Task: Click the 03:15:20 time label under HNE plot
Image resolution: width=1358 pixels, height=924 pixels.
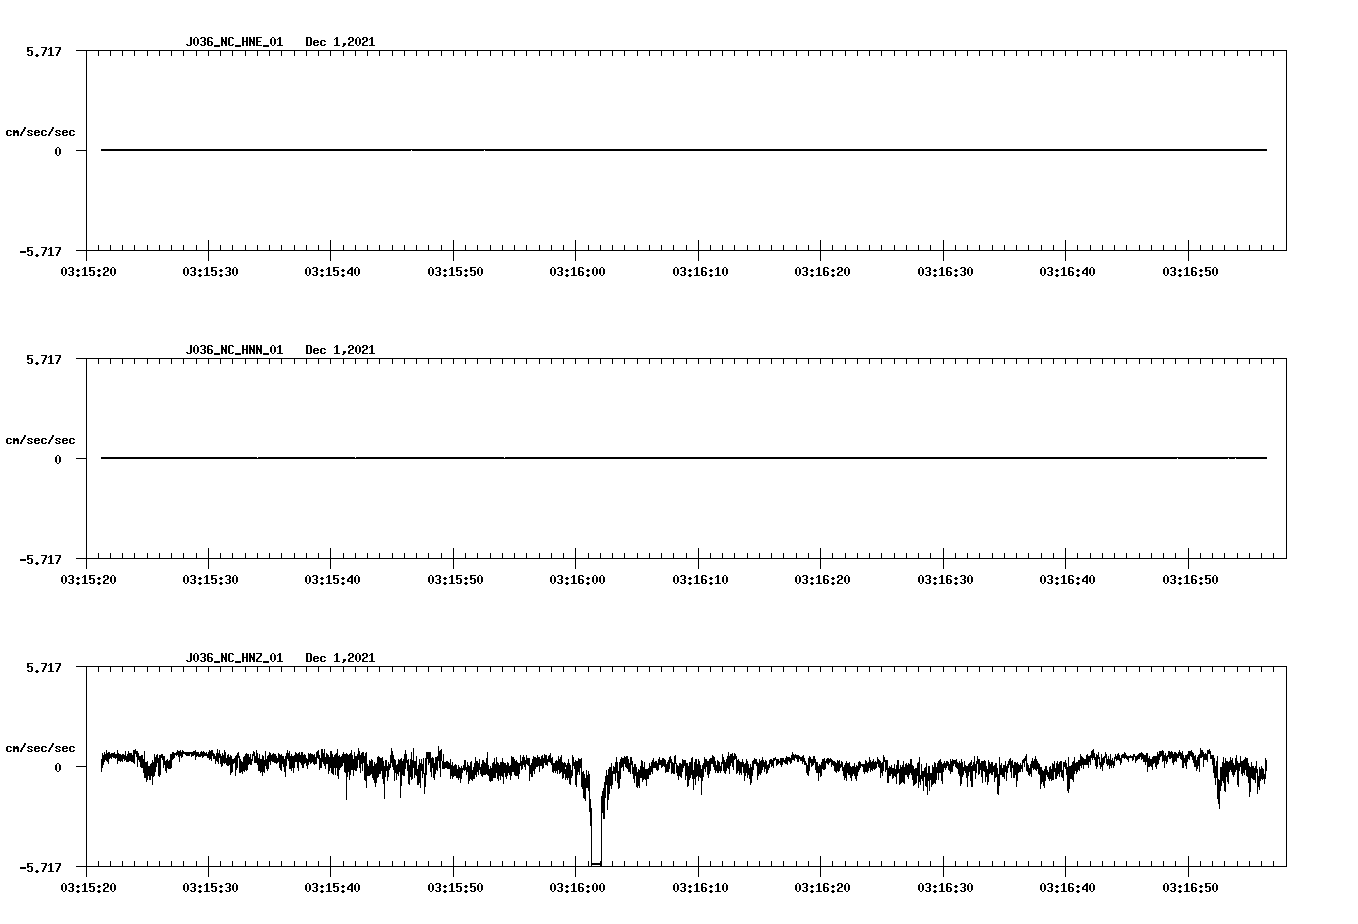Action: coord(88,272)
